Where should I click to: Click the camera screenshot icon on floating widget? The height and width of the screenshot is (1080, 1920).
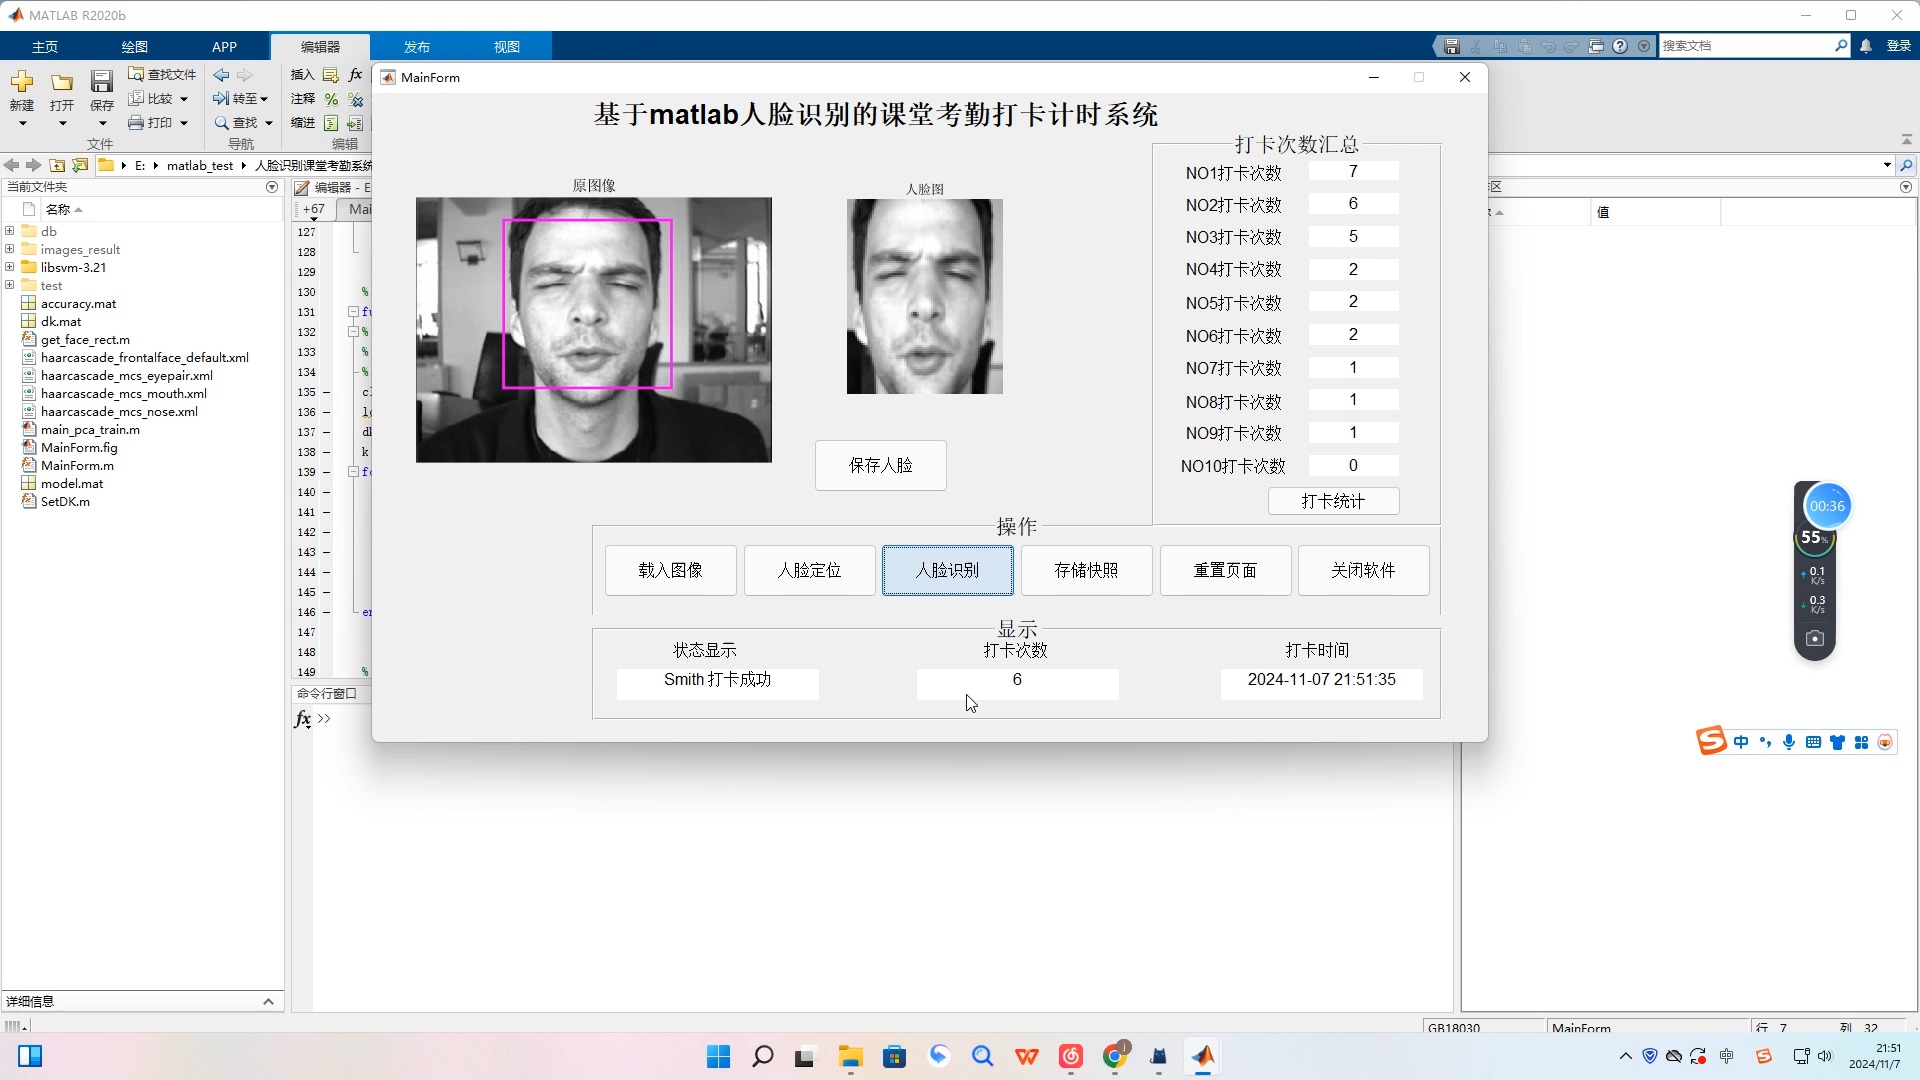pyautogui.click(x=1815, y=638)
